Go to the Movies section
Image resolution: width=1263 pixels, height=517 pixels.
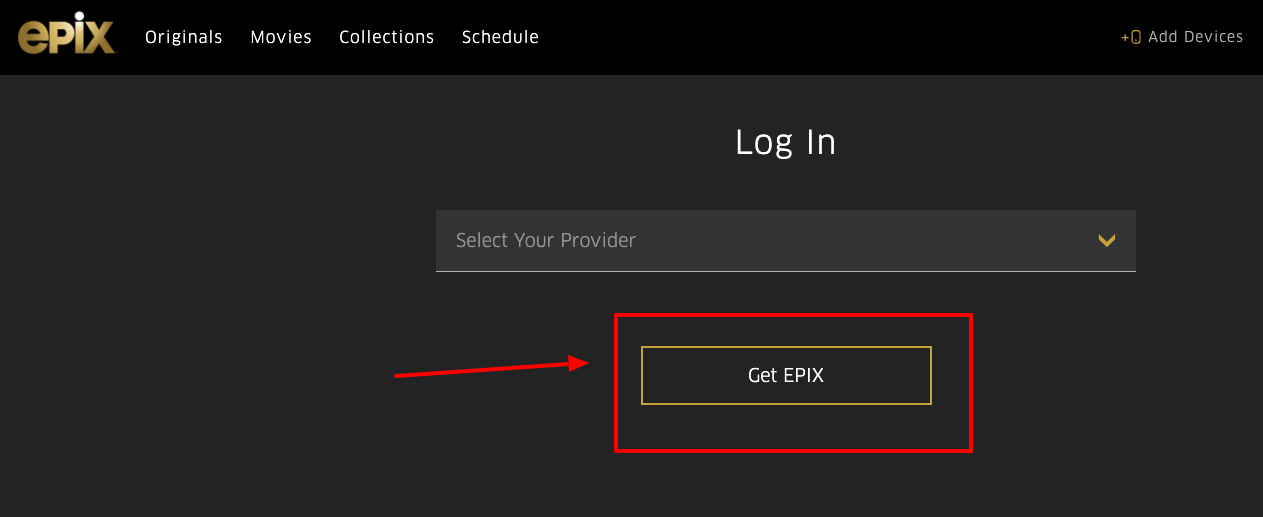pyautogui.click(x=281, y=37)
